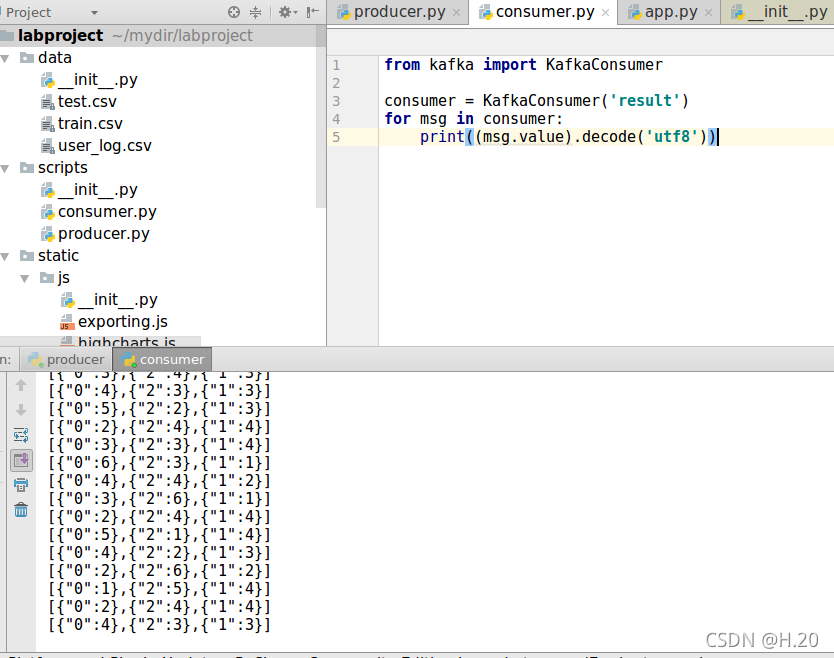Select the consumer run tab
The image size is (834, 658).
coord(163,360)
